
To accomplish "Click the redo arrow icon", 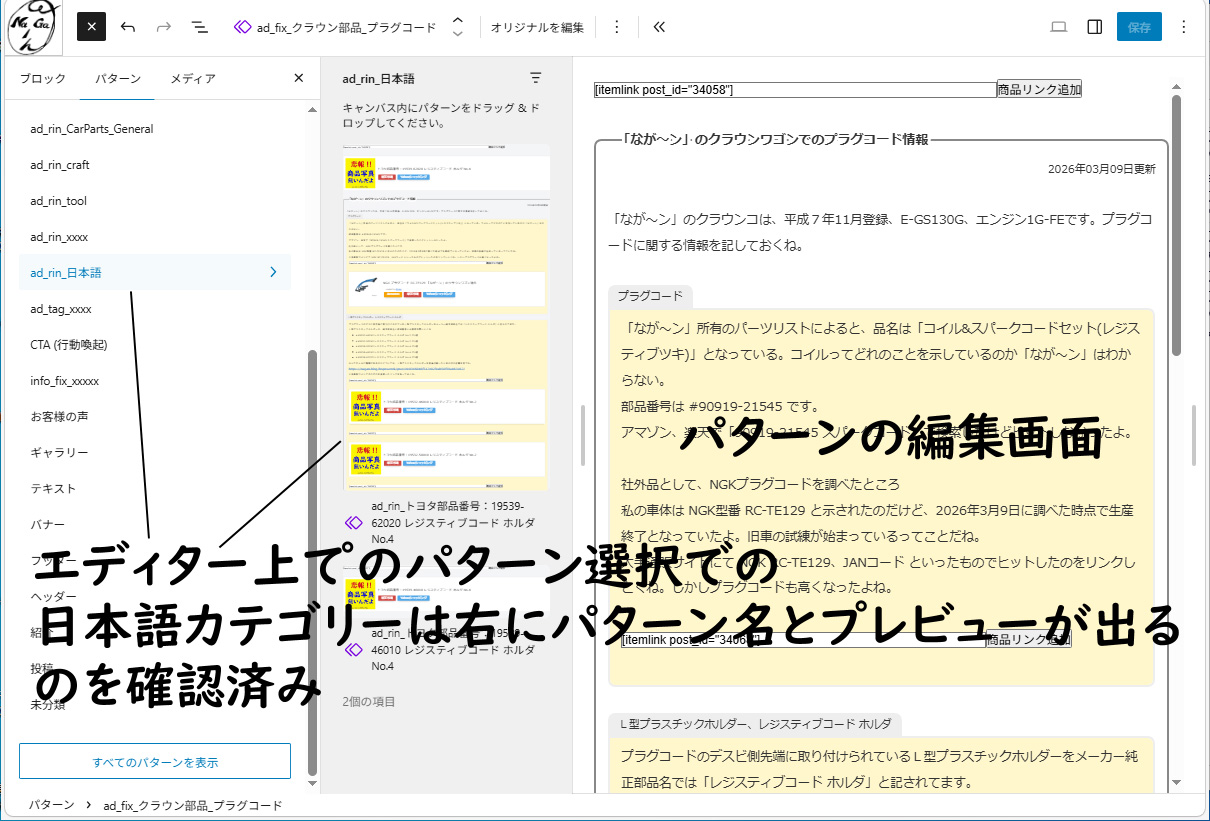I will (x=164, y=27).
